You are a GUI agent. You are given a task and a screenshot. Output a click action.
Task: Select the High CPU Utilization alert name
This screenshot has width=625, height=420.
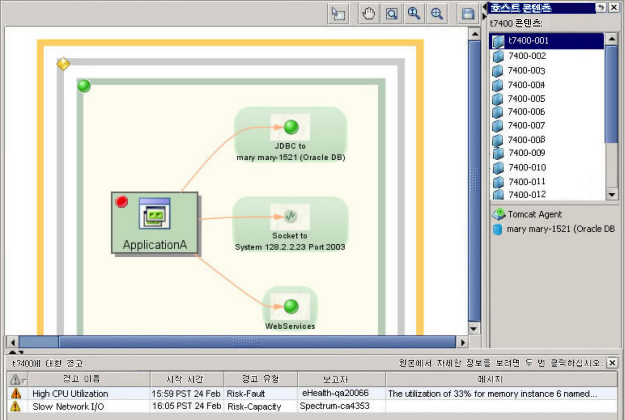click(70, 394)
